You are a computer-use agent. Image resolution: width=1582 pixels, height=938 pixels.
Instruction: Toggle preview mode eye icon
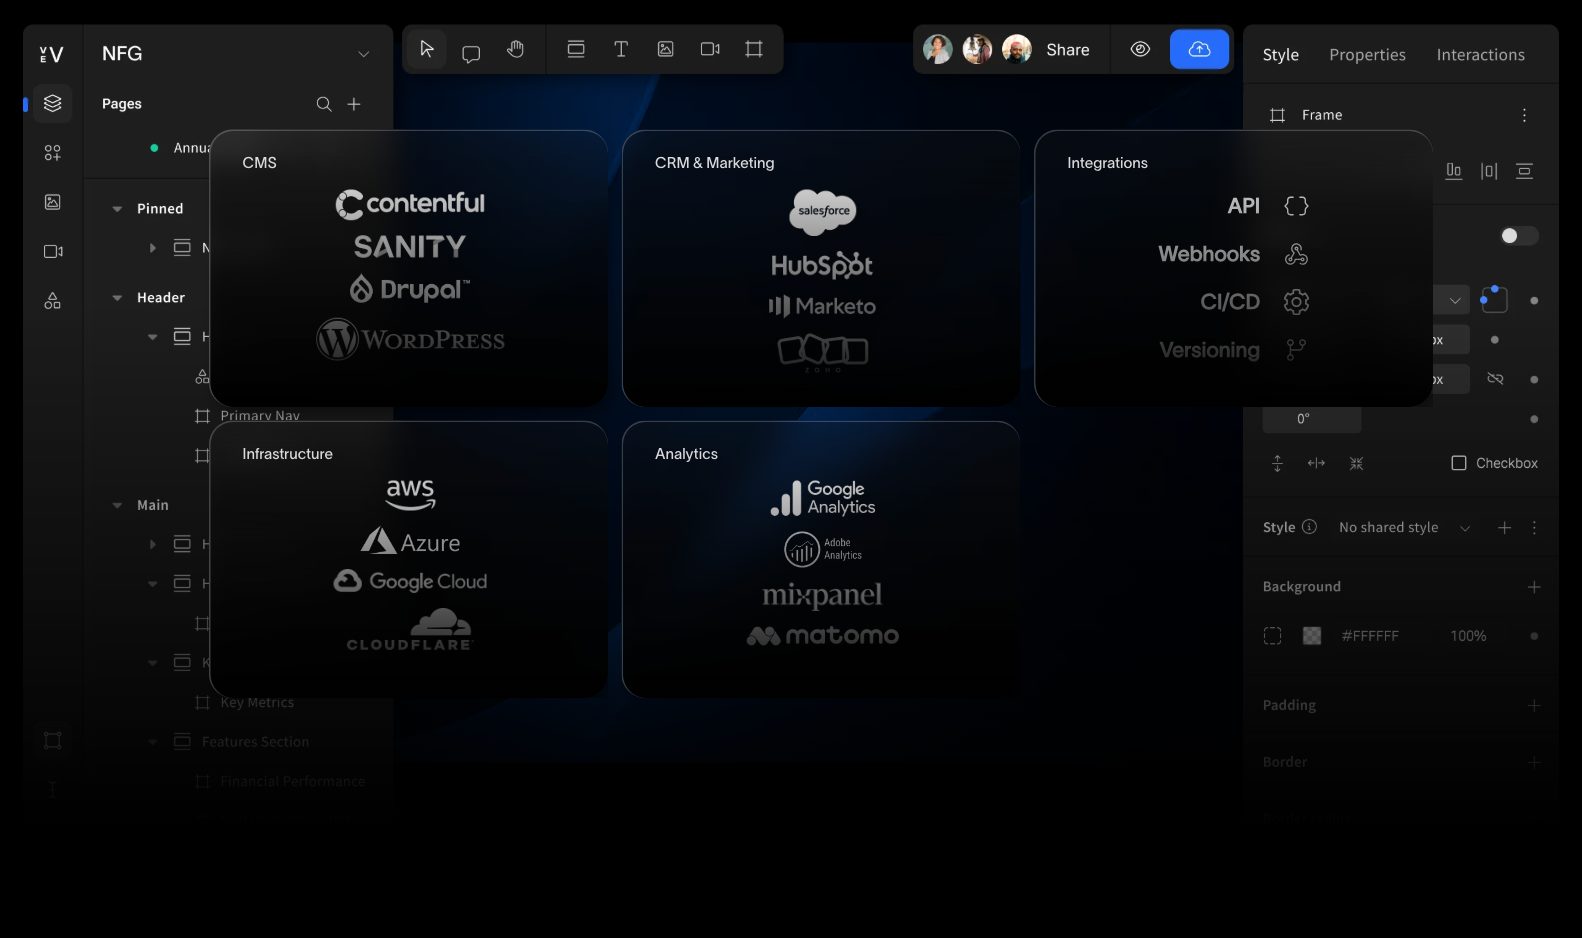click(1140, 49)
